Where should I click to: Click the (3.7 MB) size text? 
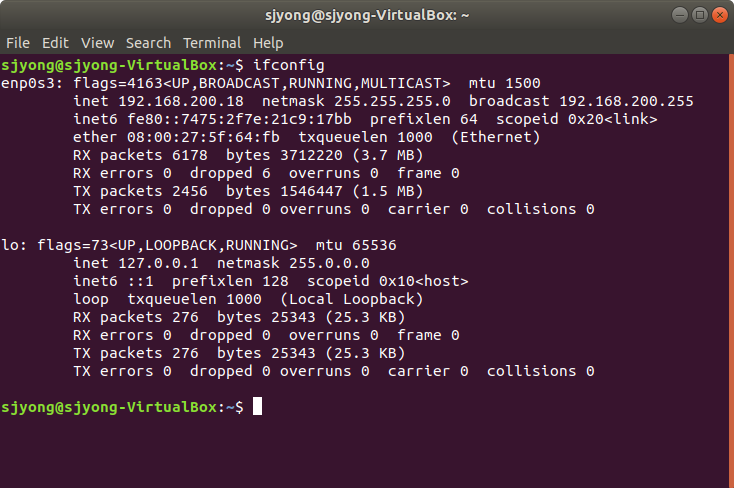388,155
